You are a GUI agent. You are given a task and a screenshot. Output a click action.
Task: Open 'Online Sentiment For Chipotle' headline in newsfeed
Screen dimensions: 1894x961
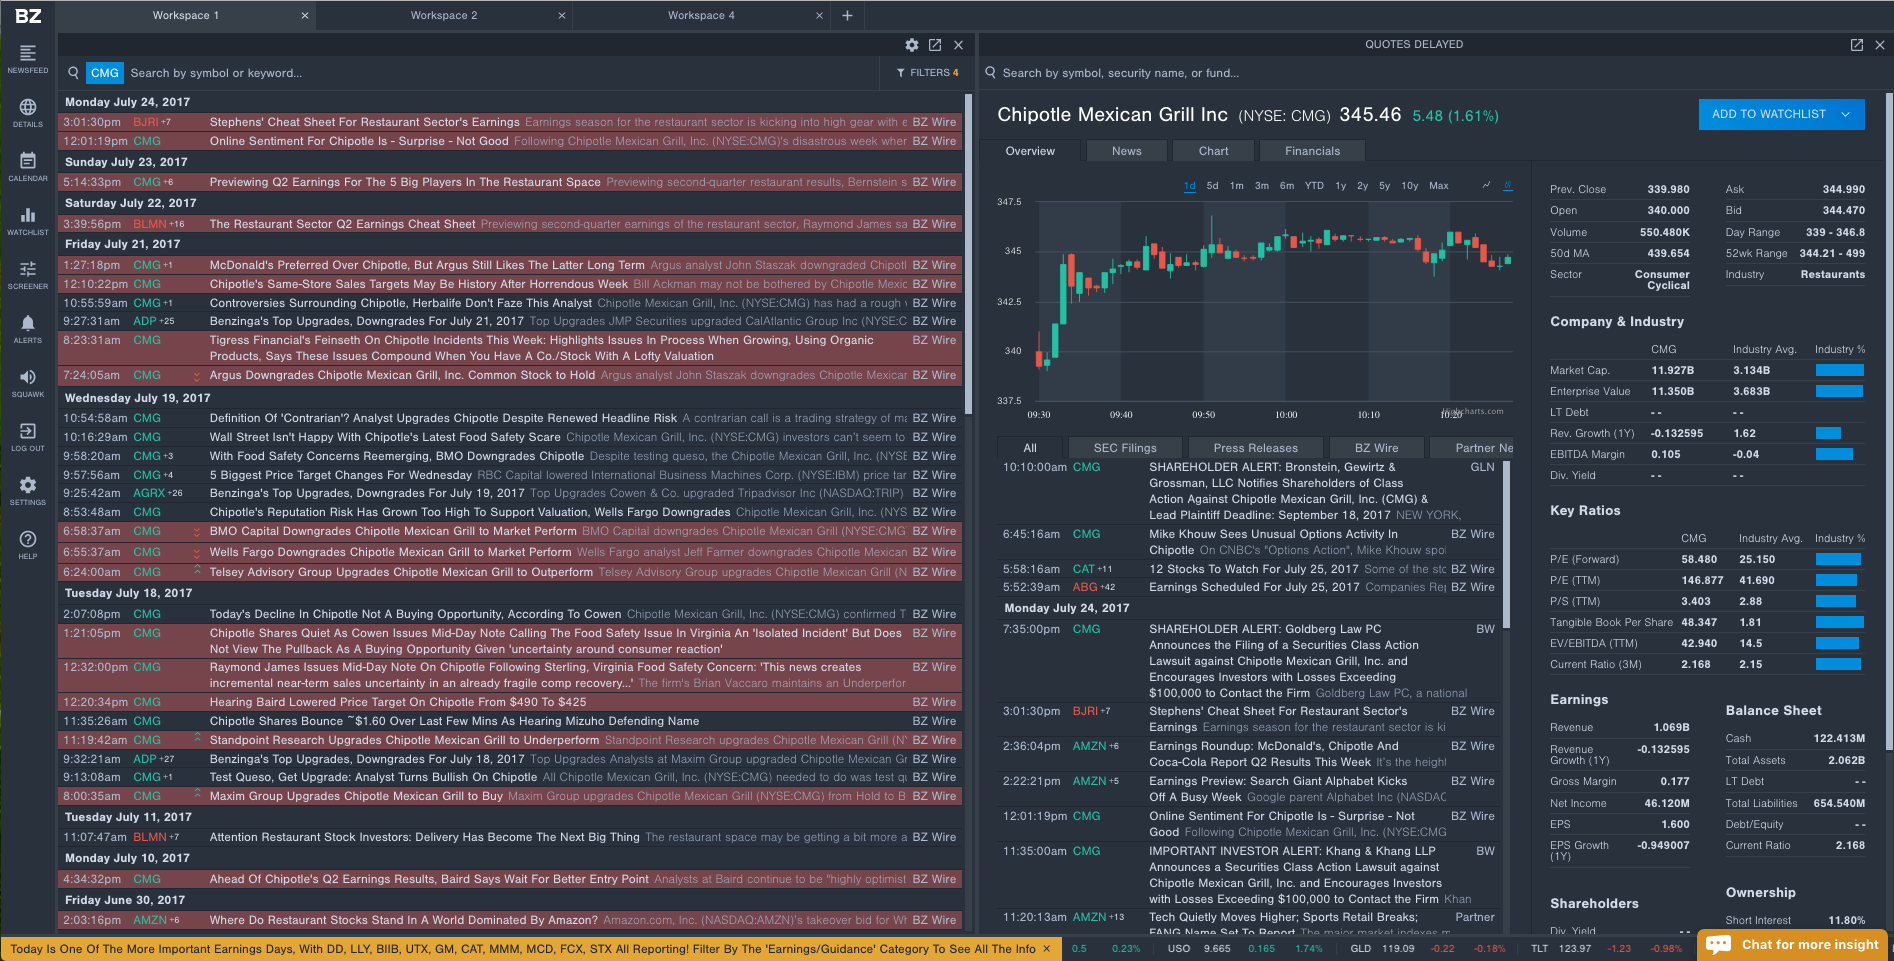pos(359,141)
